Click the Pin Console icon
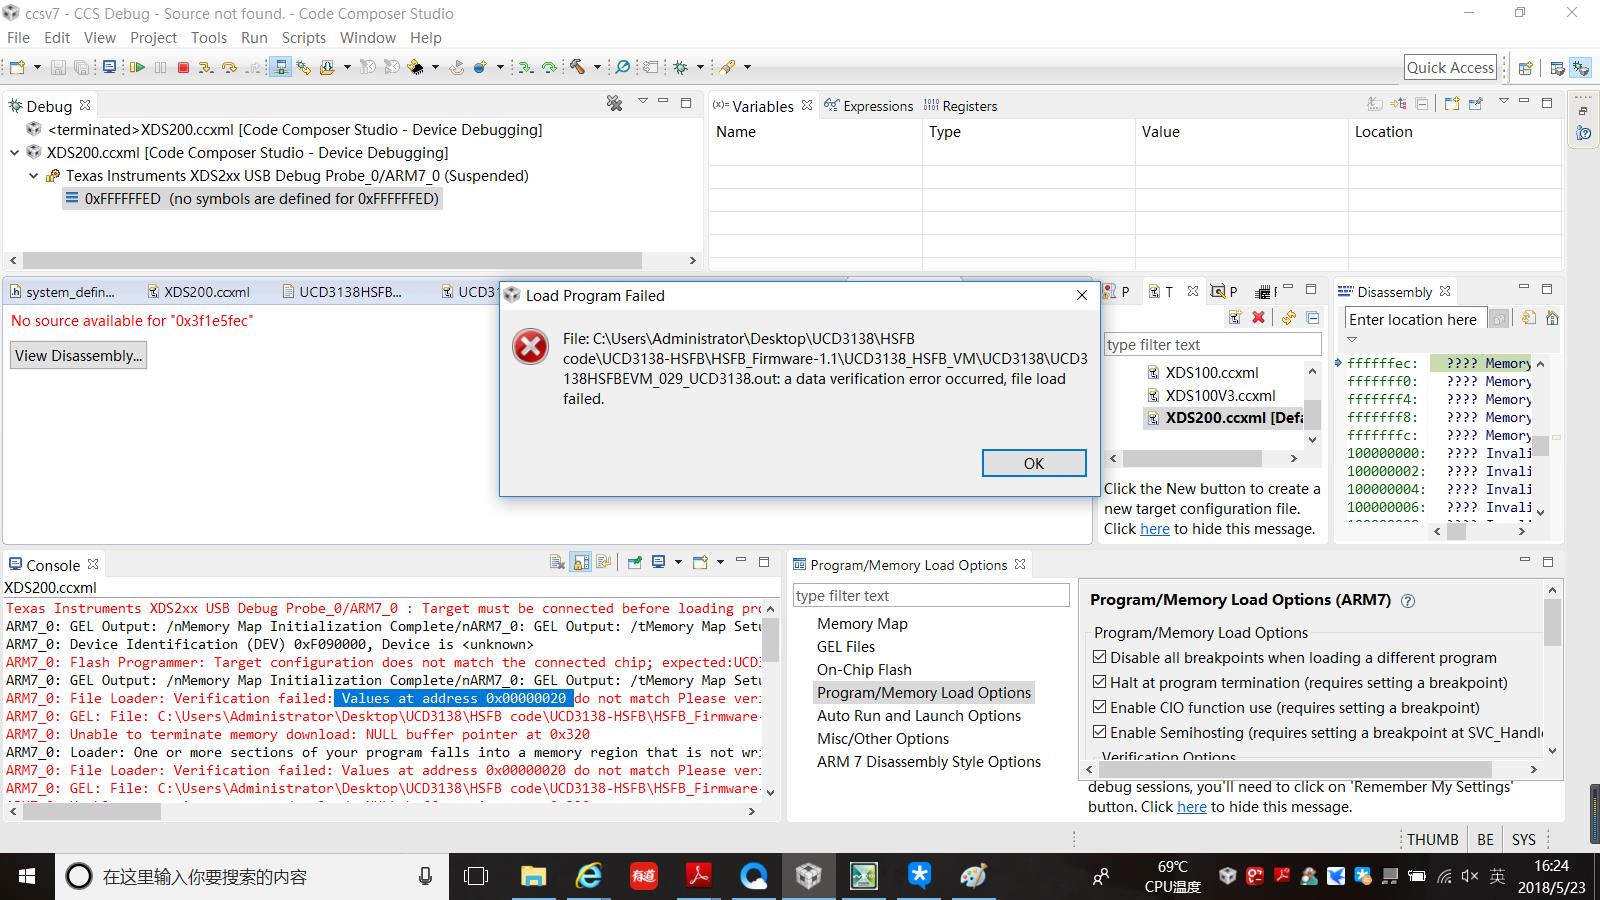1600x900 pixels. 634,562
